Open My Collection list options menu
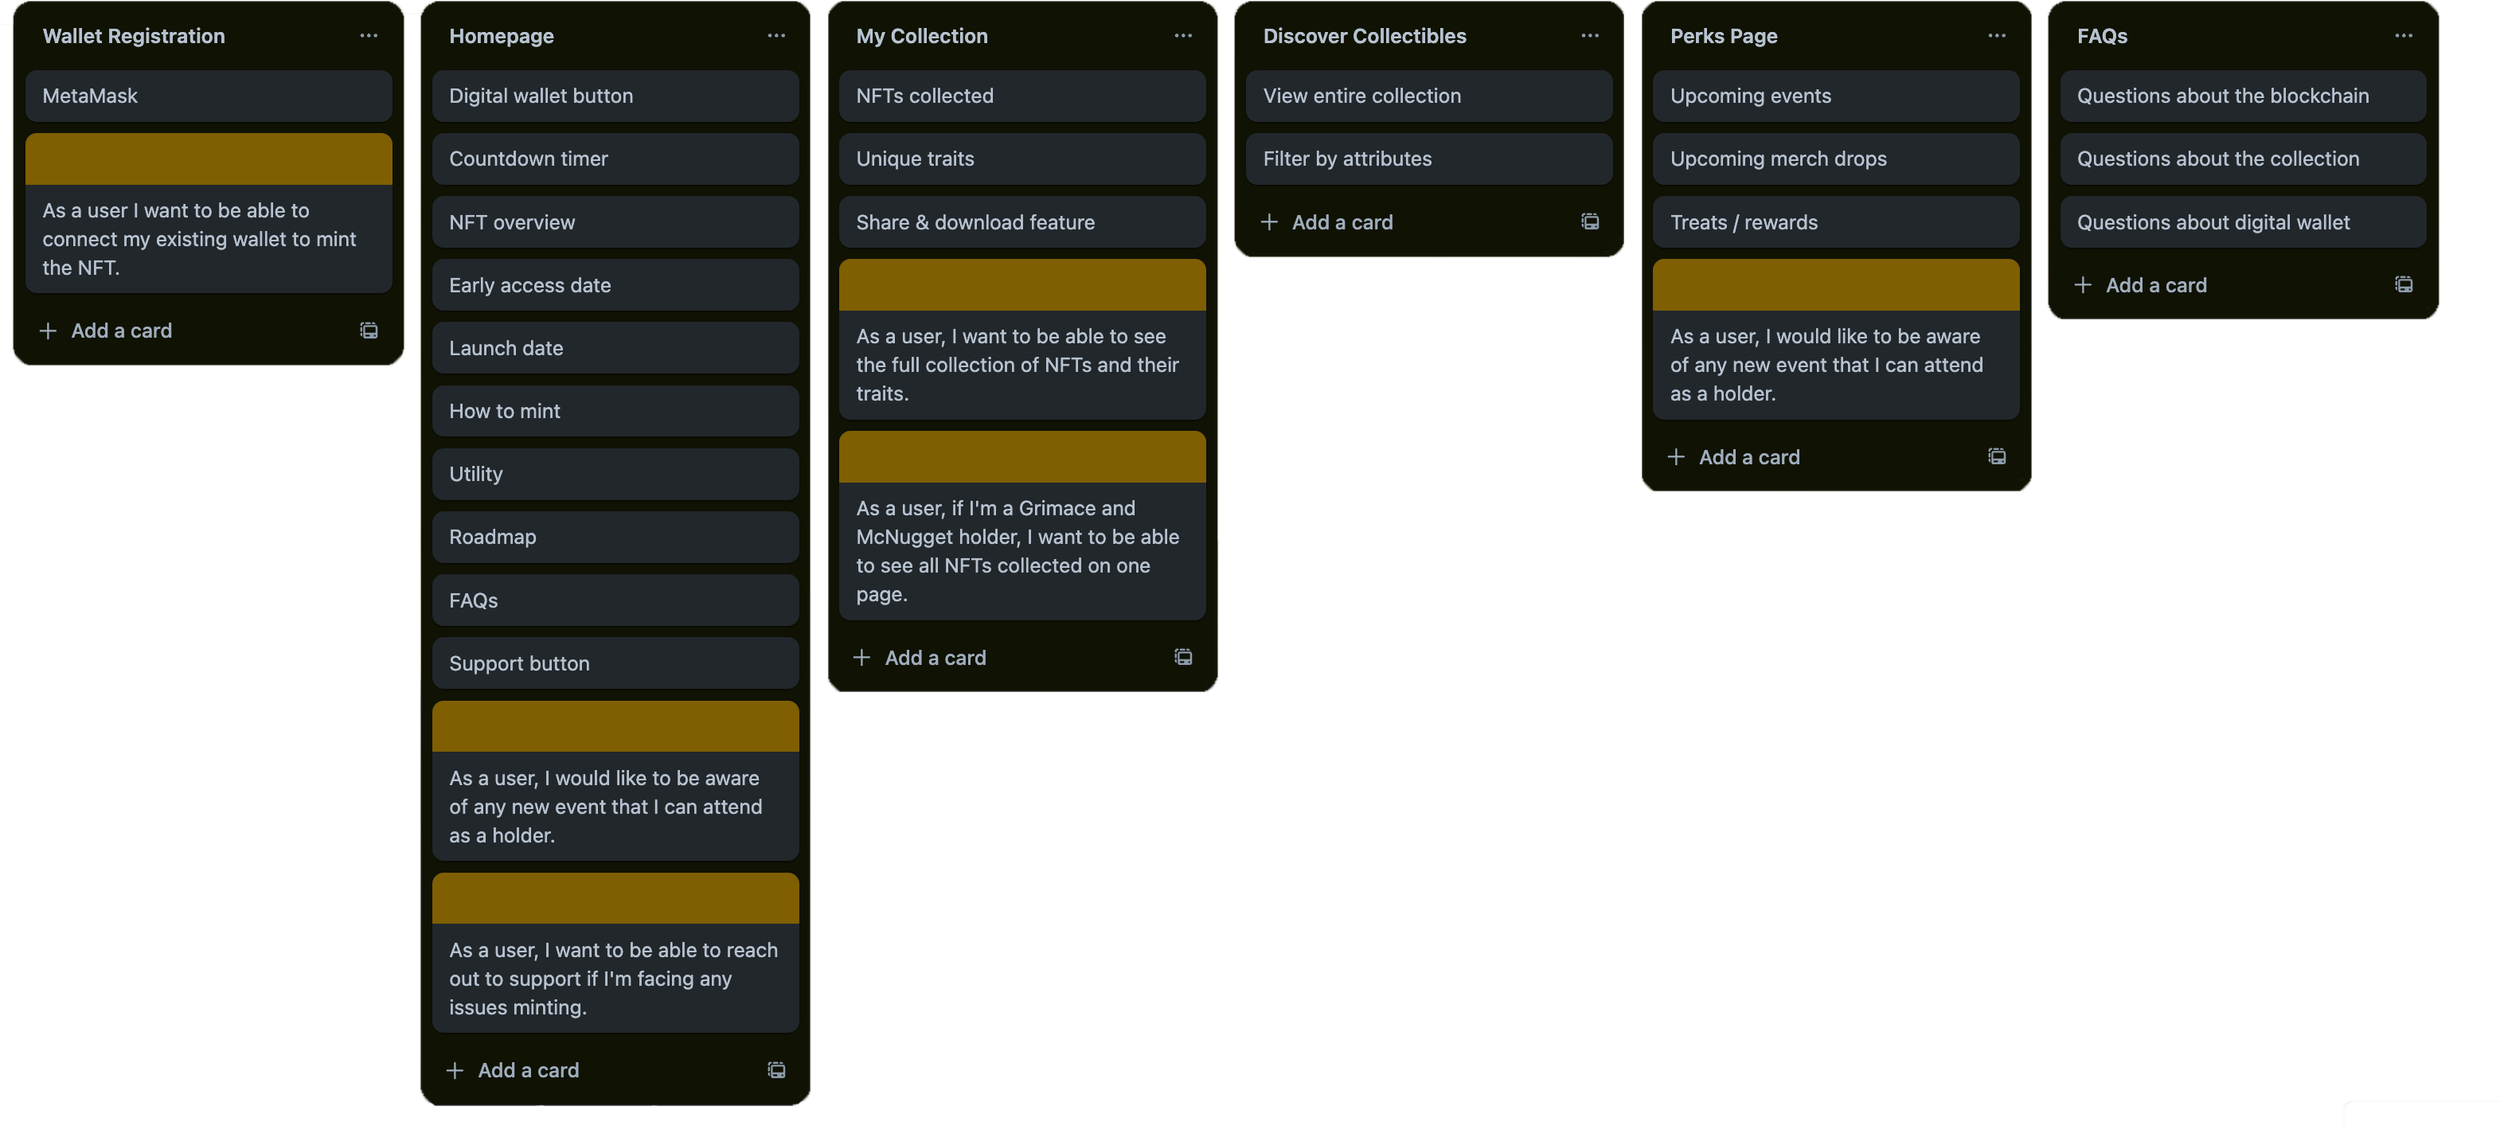 [1183, 36]
